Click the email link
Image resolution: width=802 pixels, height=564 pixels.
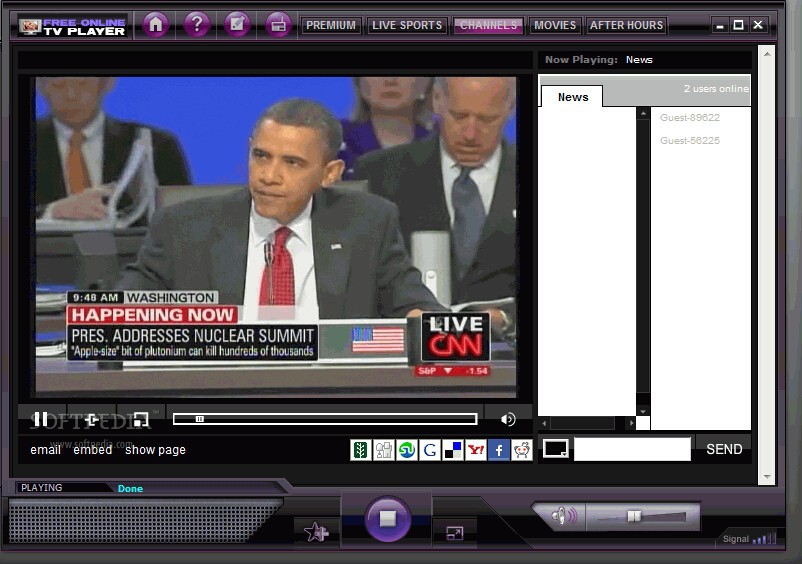46,450
